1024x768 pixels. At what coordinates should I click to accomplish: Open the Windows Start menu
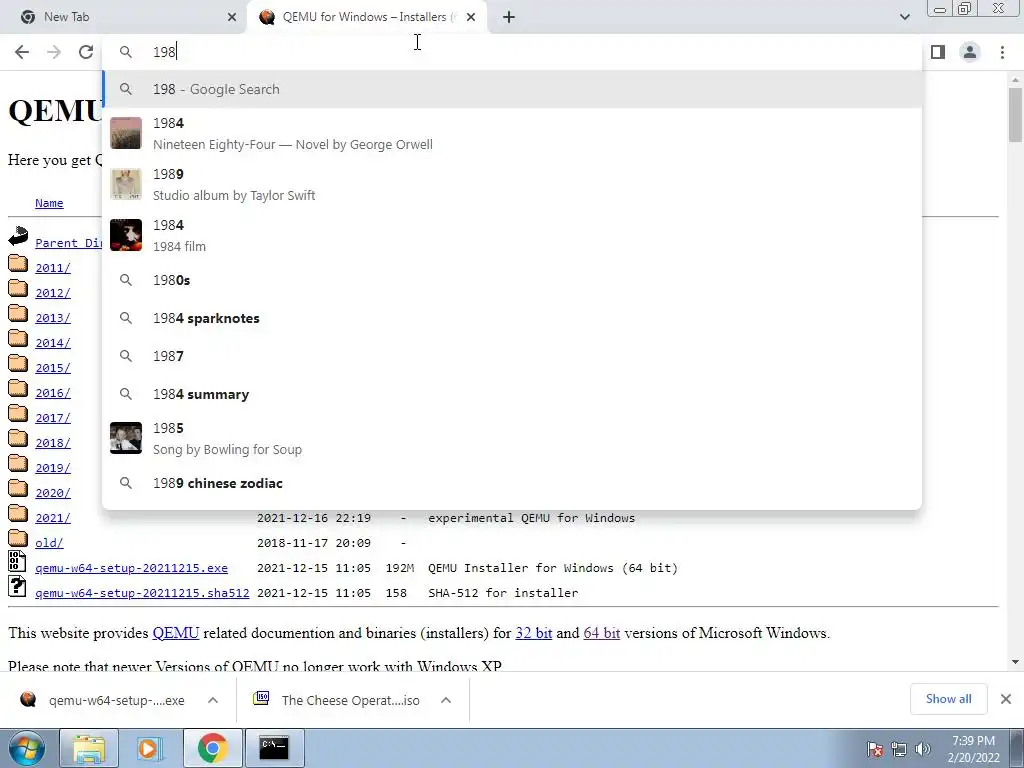point(26,748)
